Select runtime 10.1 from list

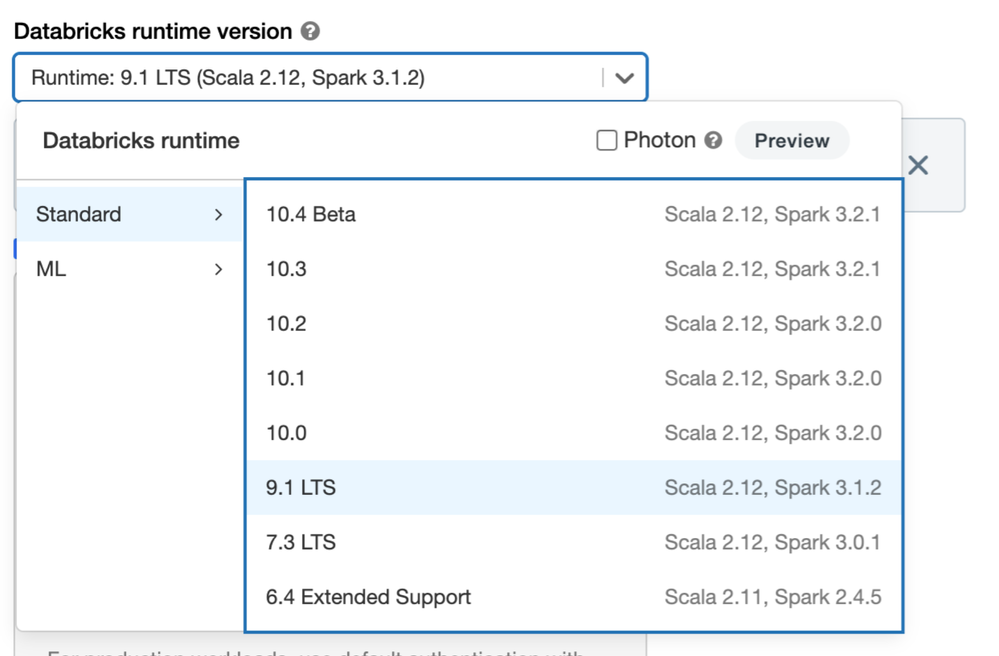coord(573,378)
